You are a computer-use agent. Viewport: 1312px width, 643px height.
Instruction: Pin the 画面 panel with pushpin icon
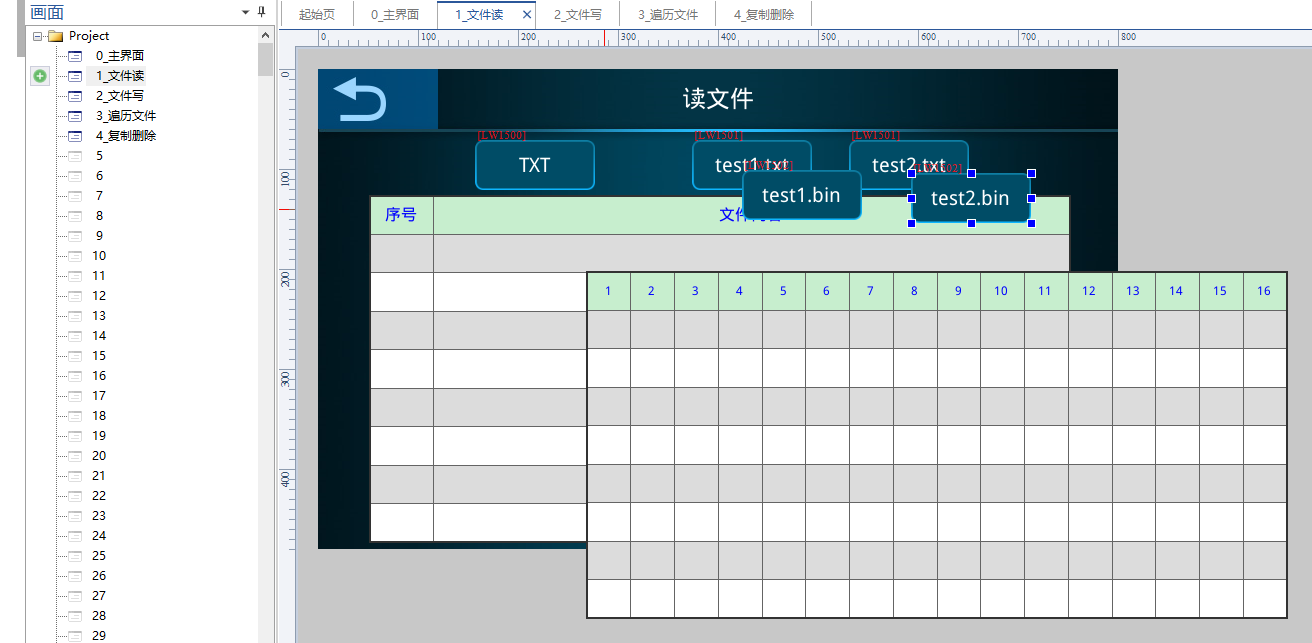pyautogui.click(x=262, y=12)
